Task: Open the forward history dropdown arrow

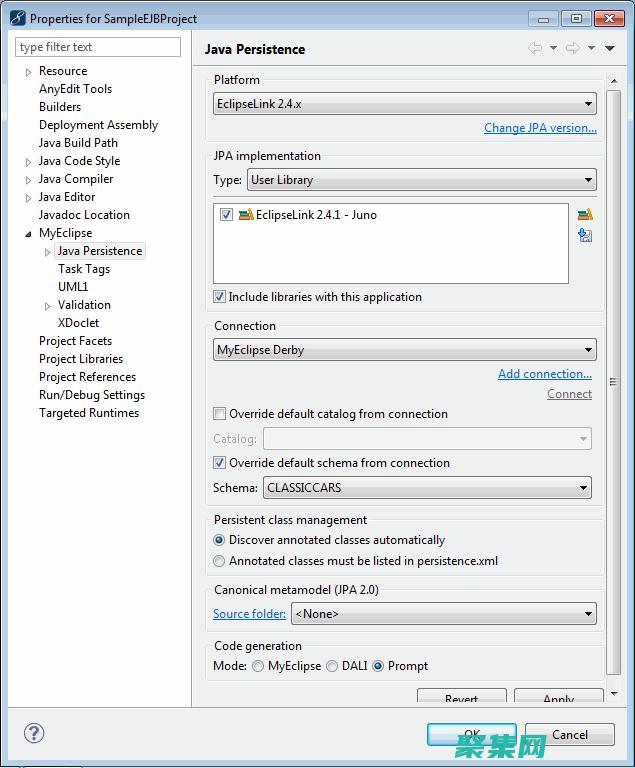Action: pos(591,48)
